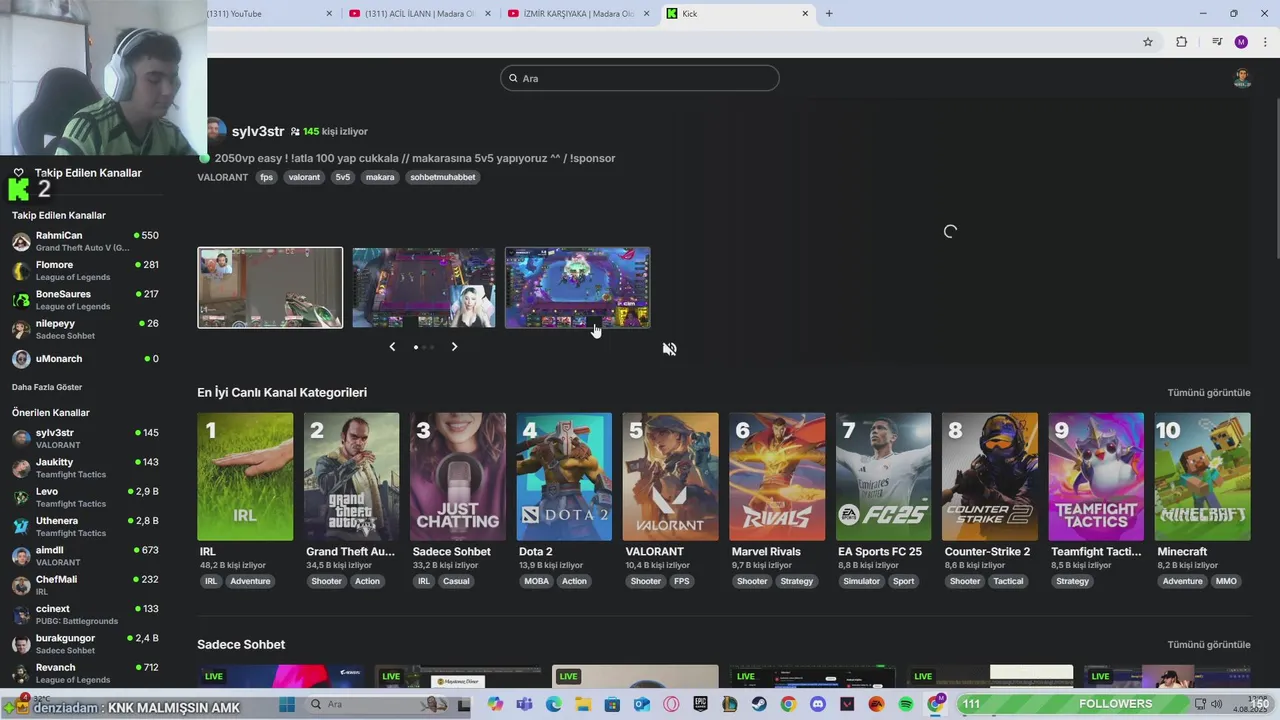Open a new browser tab with plus
This screenshot has width=1280, height=720.
[829, 13]
